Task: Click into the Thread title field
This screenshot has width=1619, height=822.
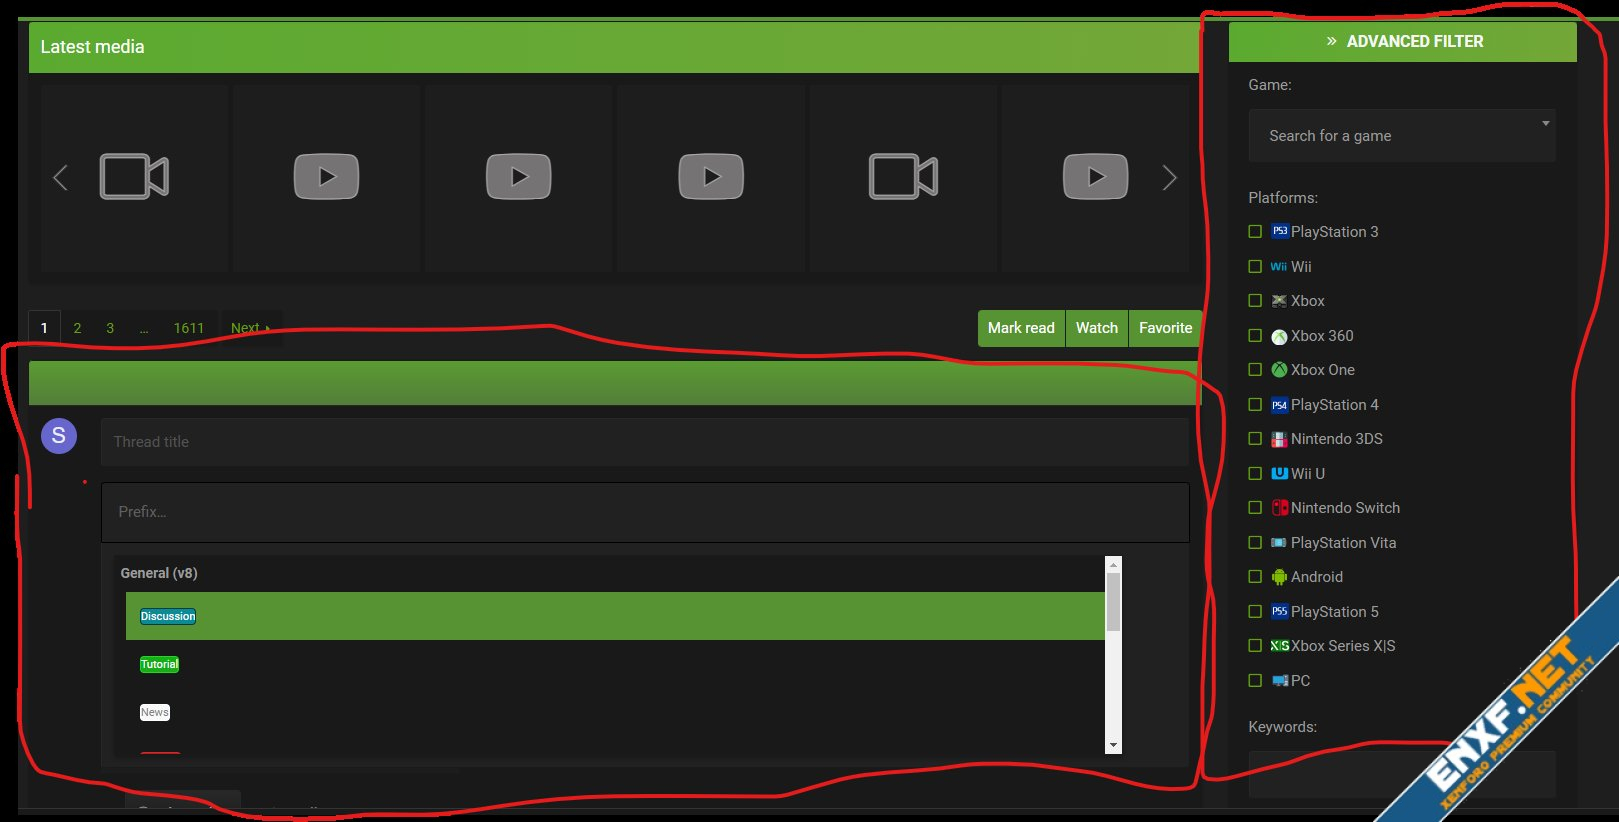Action: (x=644, y=442)
